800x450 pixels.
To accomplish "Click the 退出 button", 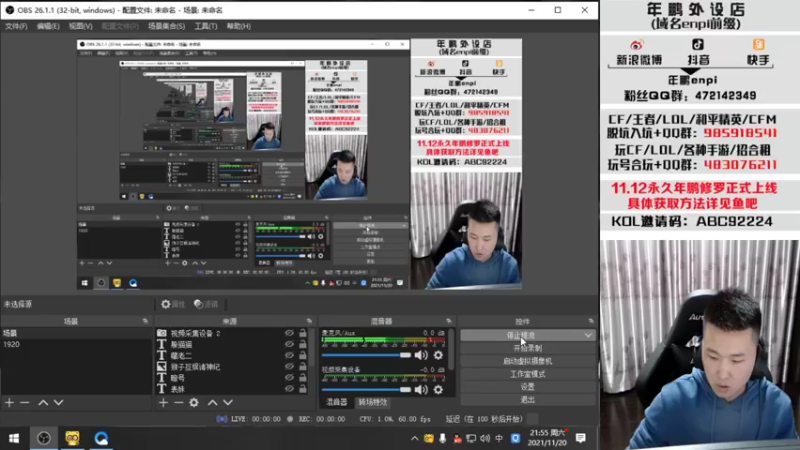I will (528, 399).
